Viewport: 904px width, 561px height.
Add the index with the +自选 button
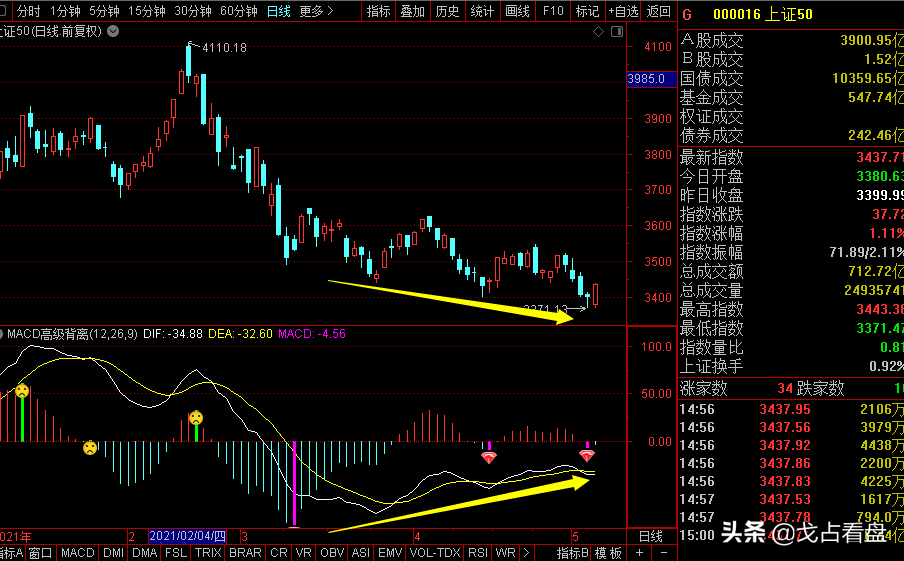[x=622, y=11]
